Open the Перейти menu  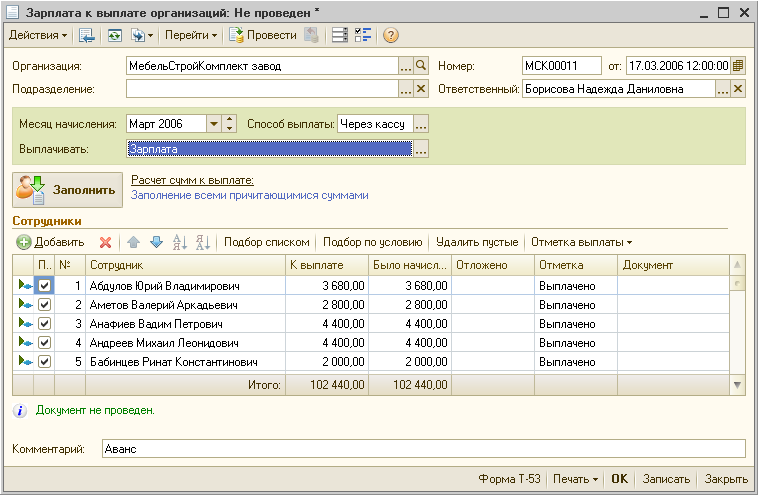pyautogui.click(x=191, y=35)
